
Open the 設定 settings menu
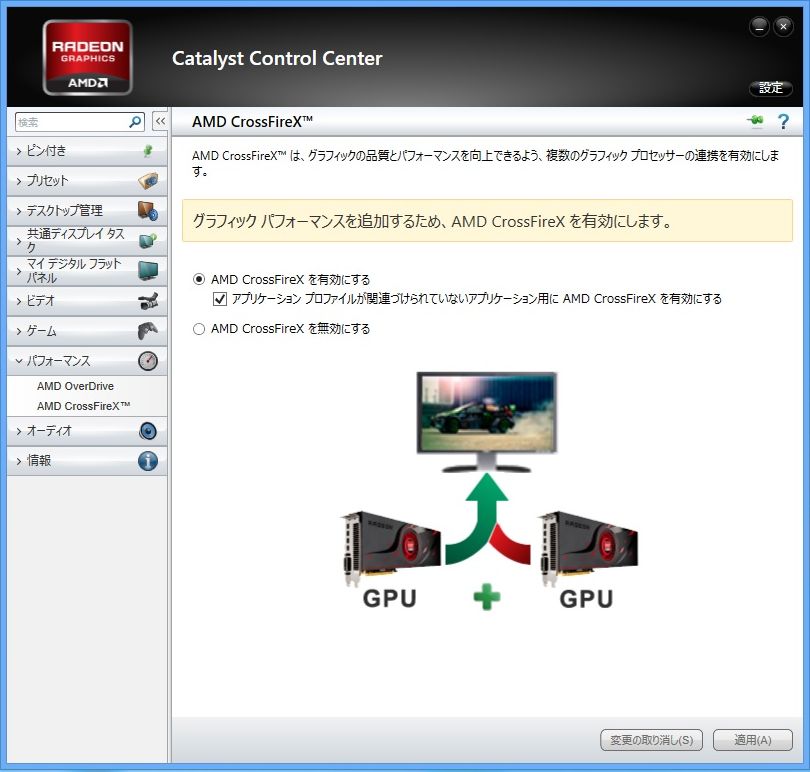(771, 88)
